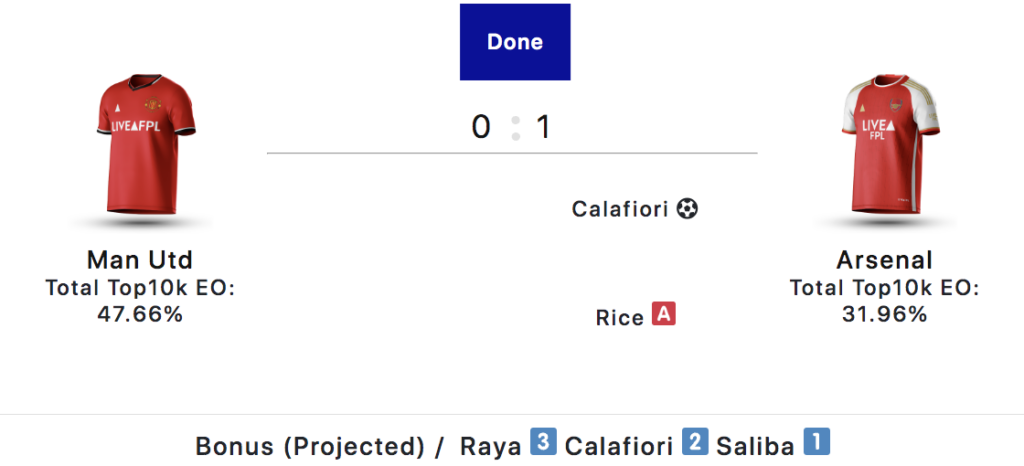Click the bonus 1 badge beside Saliba
Screen dimensions: 1024x466
click(x=817, y=443)
